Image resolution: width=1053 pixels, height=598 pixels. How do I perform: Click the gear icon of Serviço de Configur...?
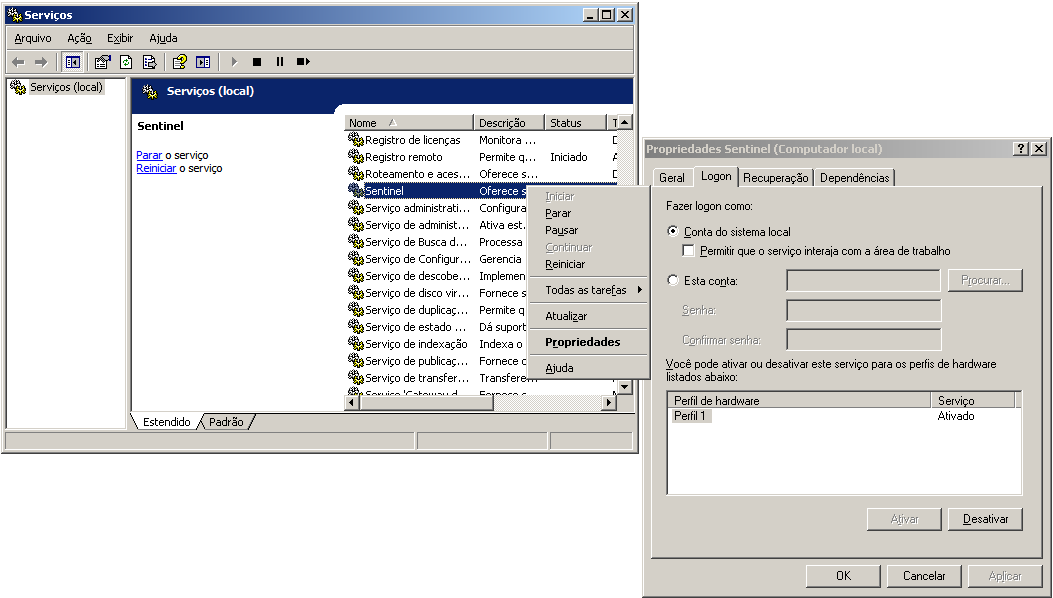pyautogui.click(x=355, y=258)
